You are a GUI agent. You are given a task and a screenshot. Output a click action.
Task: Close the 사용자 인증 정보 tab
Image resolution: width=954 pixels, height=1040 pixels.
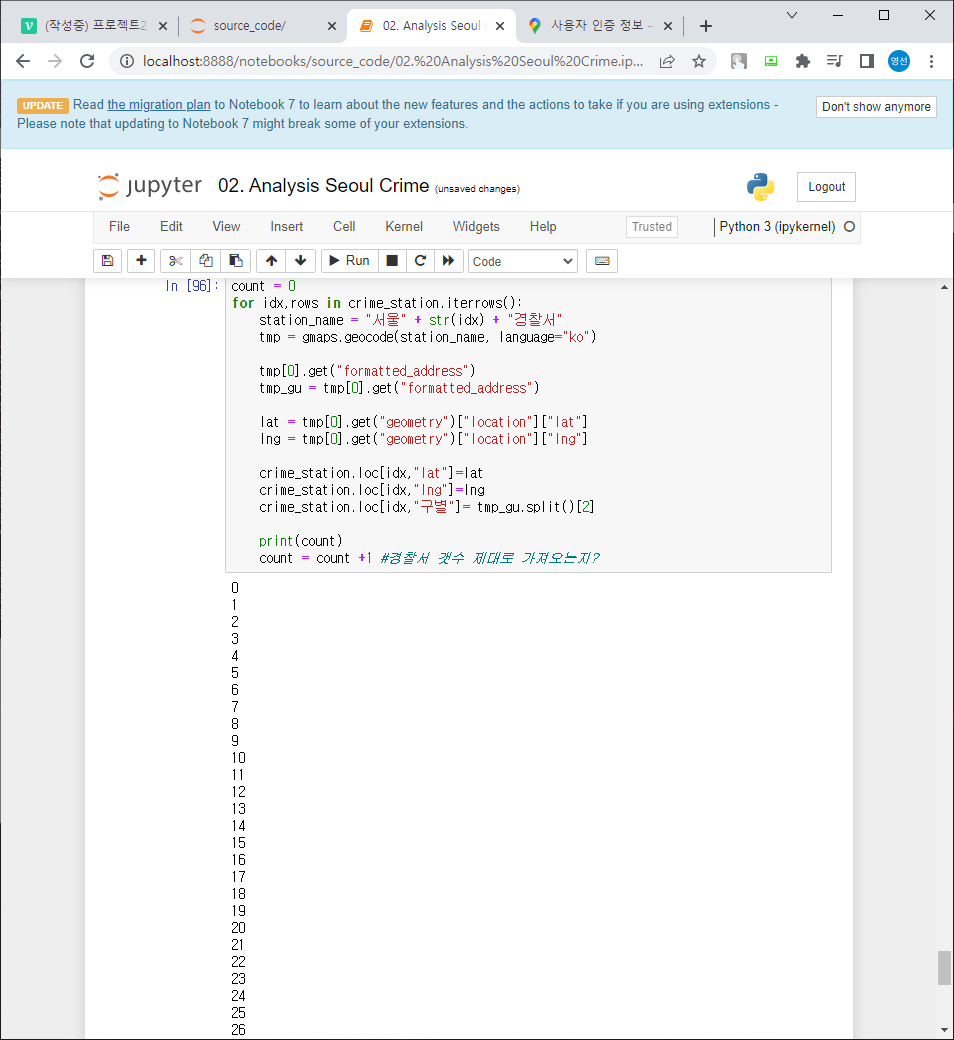coord(667,26)
